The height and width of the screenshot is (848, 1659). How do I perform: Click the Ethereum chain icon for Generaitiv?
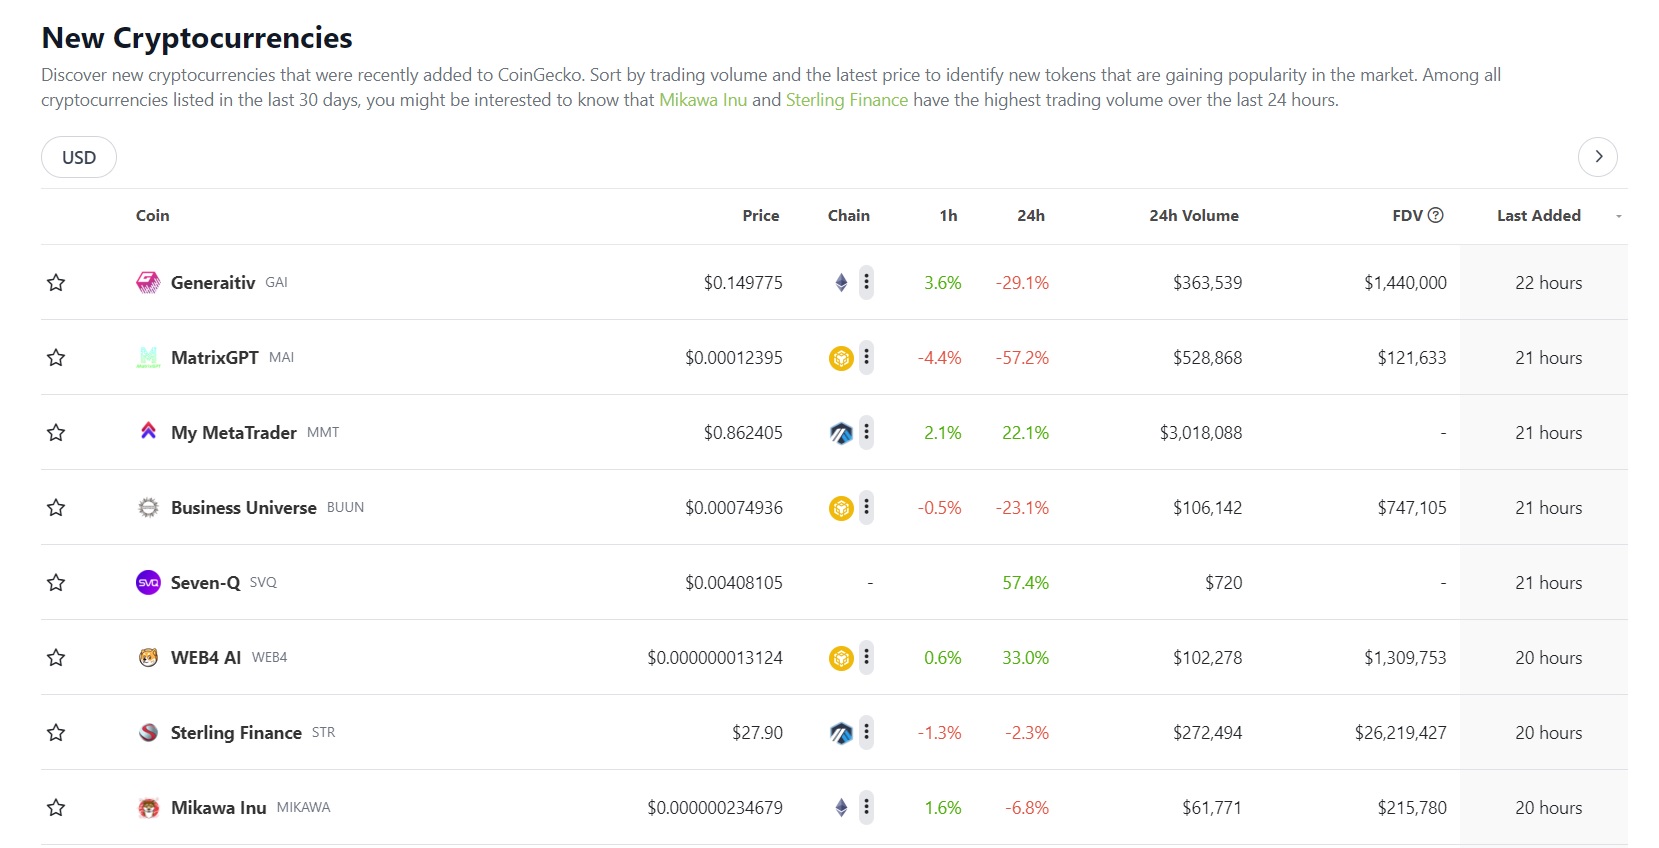click(841, 283)
